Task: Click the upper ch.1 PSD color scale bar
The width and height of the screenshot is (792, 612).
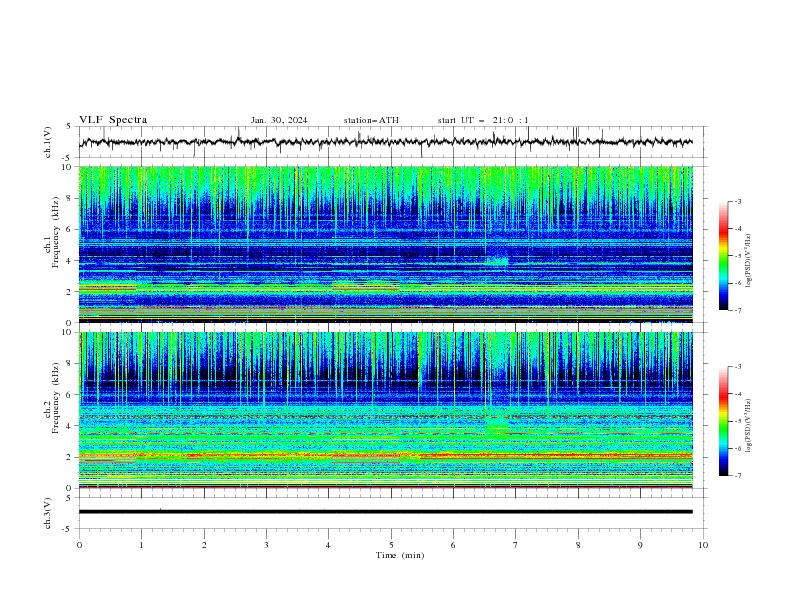Action: [724, 256]
